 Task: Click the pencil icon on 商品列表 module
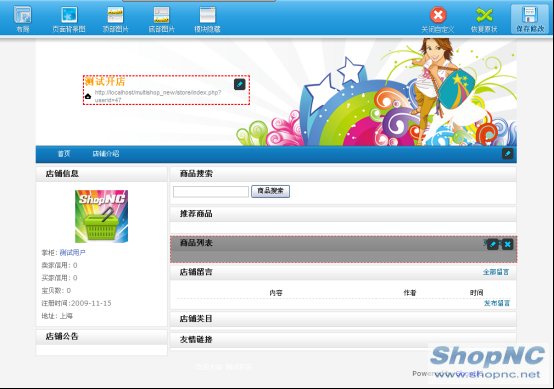click(x=493, y=244)
